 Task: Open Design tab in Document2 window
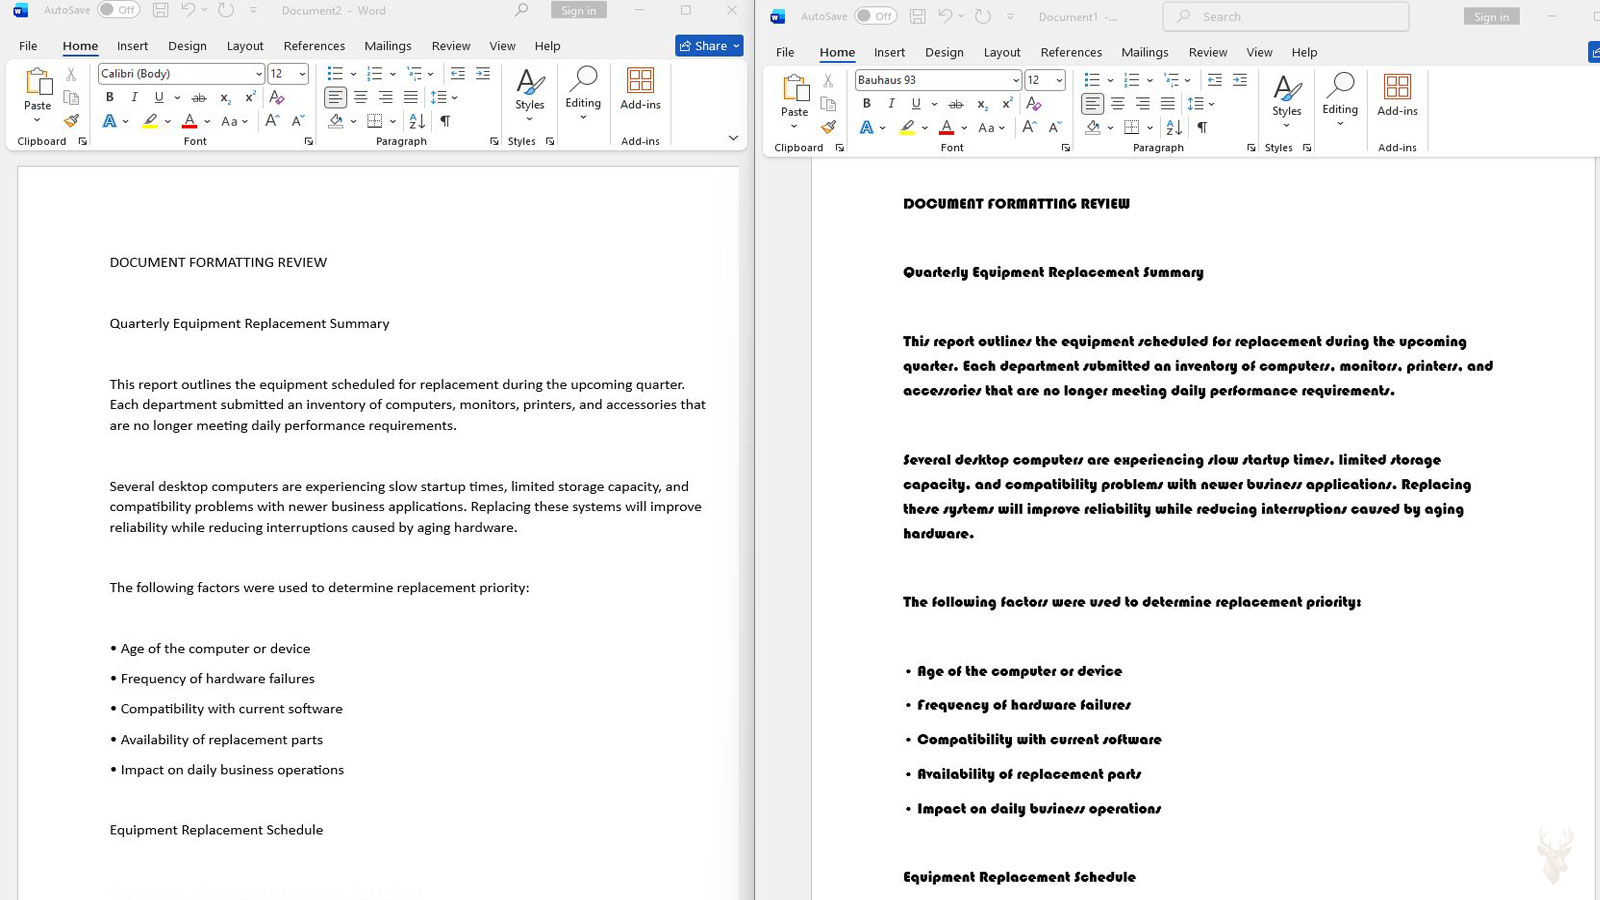tap(187, 46)
